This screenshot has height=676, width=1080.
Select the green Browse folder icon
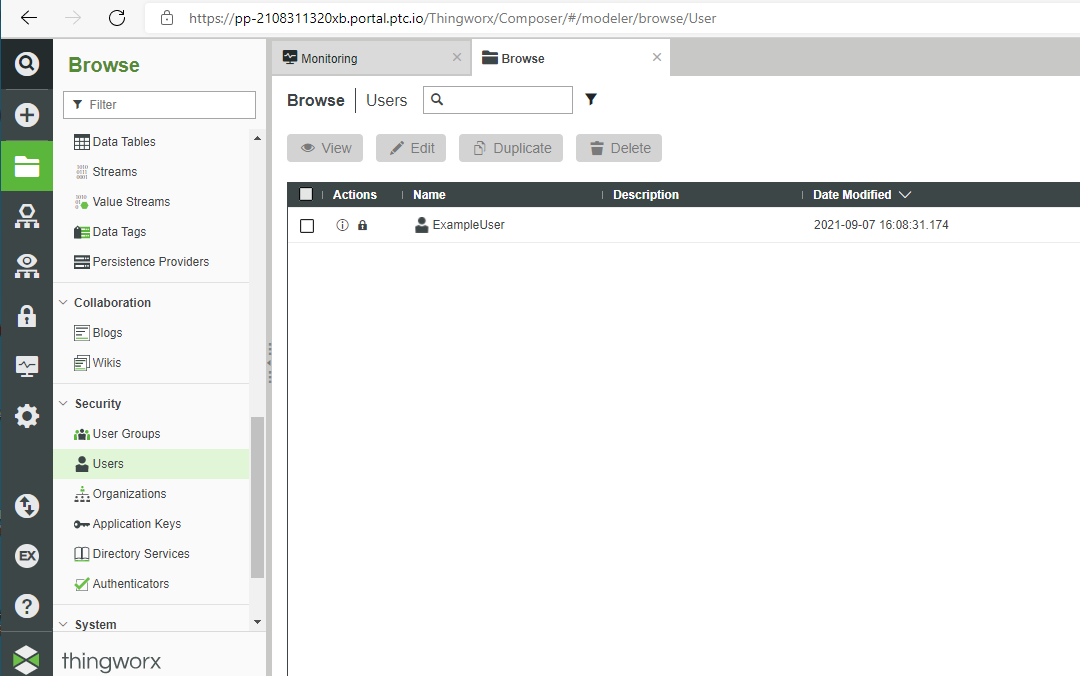26,164
